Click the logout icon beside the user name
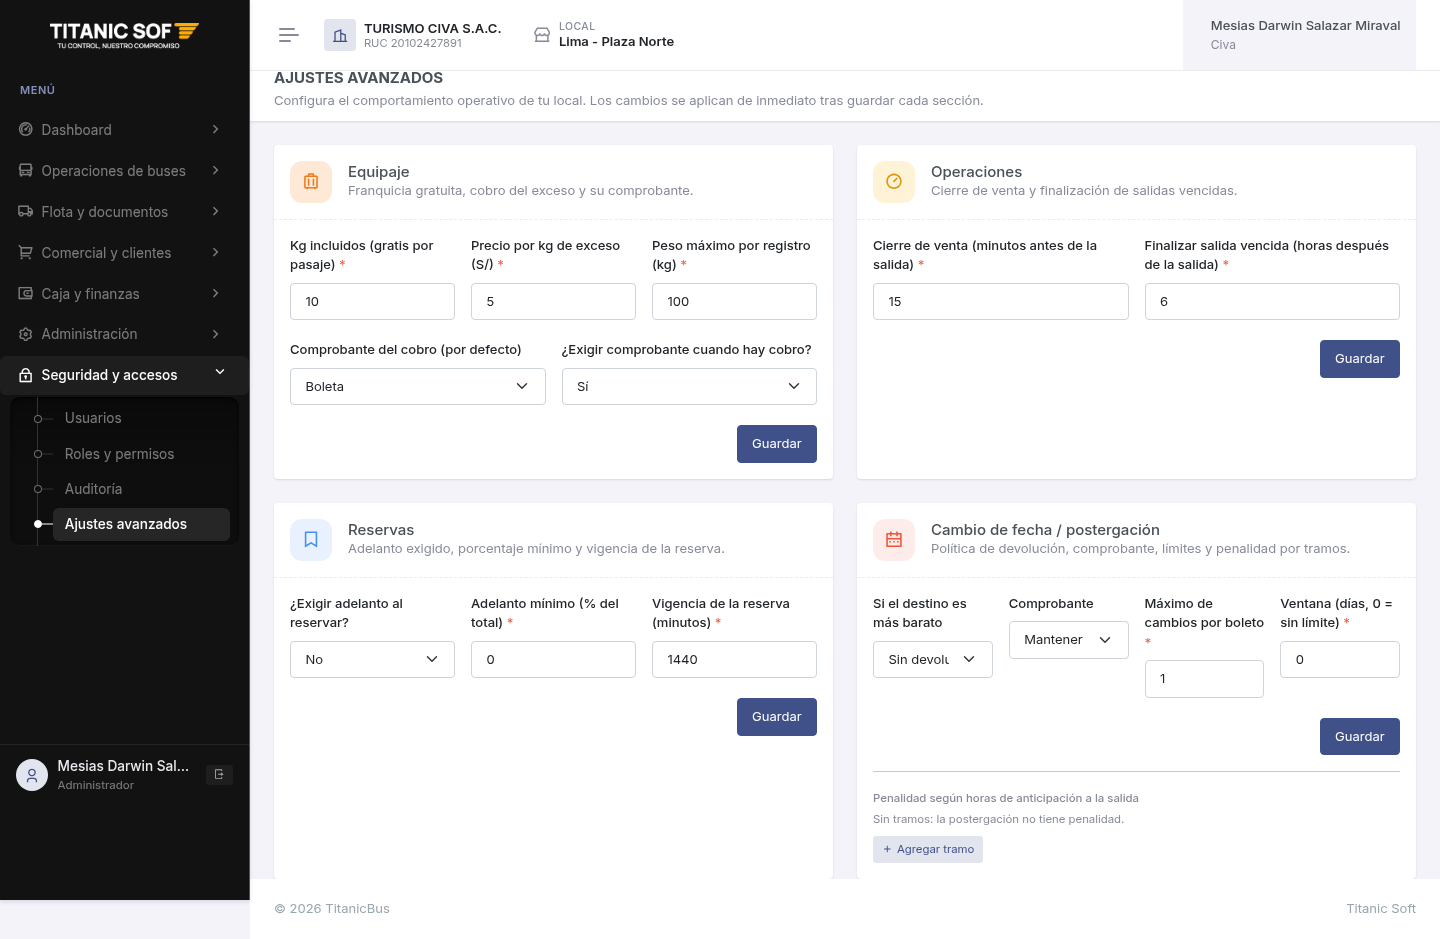 219,774
